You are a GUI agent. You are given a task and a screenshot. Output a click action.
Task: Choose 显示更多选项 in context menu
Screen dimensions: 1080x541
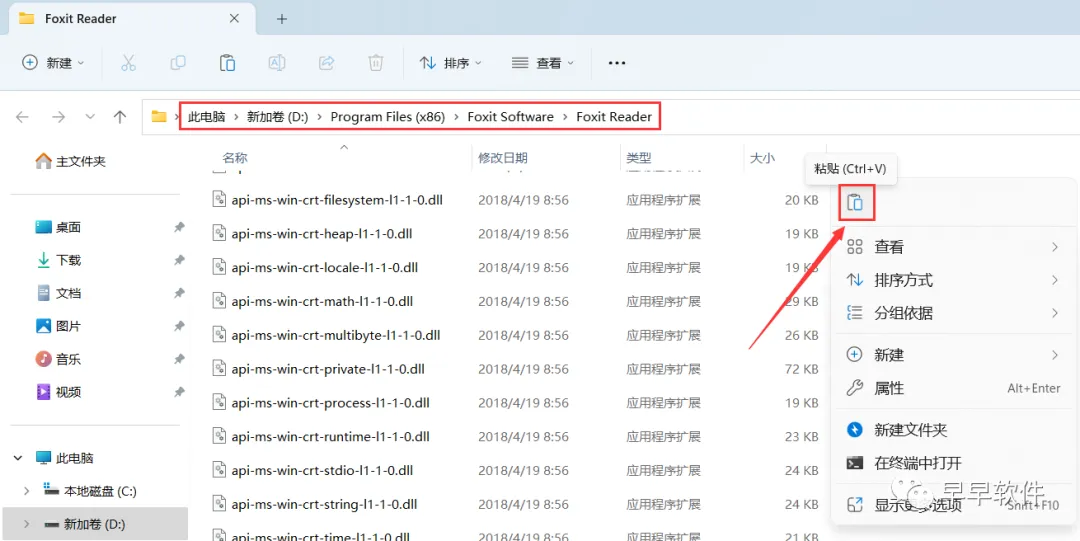tap(953, 504)
